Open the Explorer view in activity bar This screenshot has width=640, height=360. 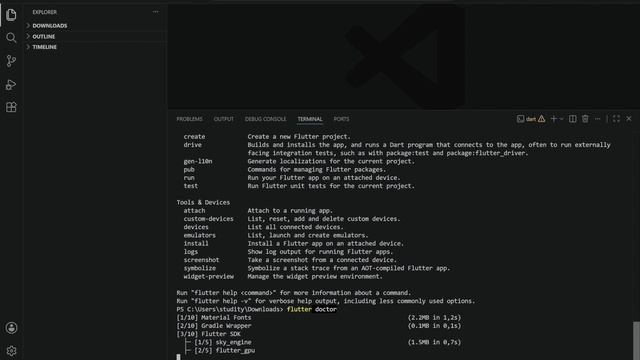(x=11, y=15)
